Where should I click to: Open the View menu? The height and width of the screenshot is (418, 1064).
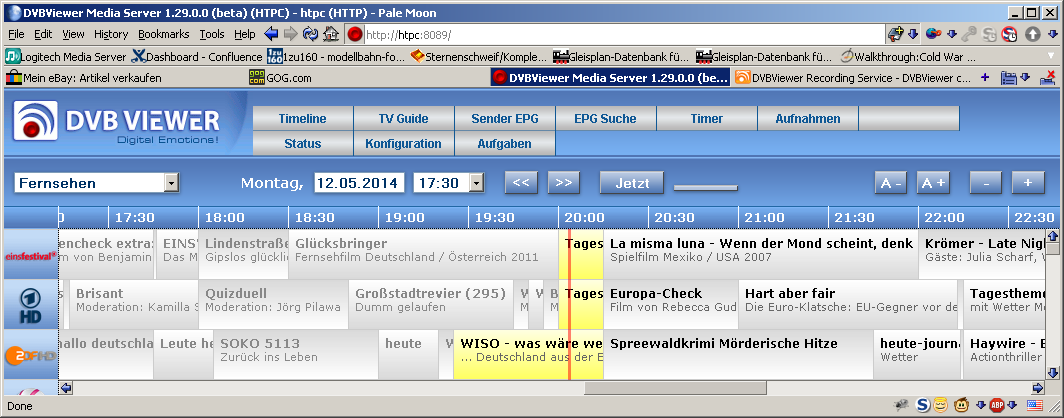(x=73, y=34)
